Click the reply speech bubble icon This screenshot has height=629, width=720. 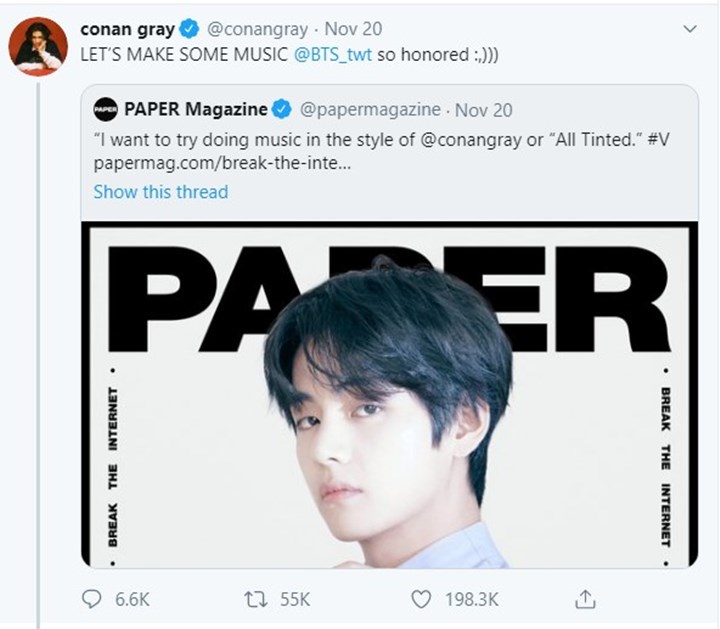pos(91,599)
